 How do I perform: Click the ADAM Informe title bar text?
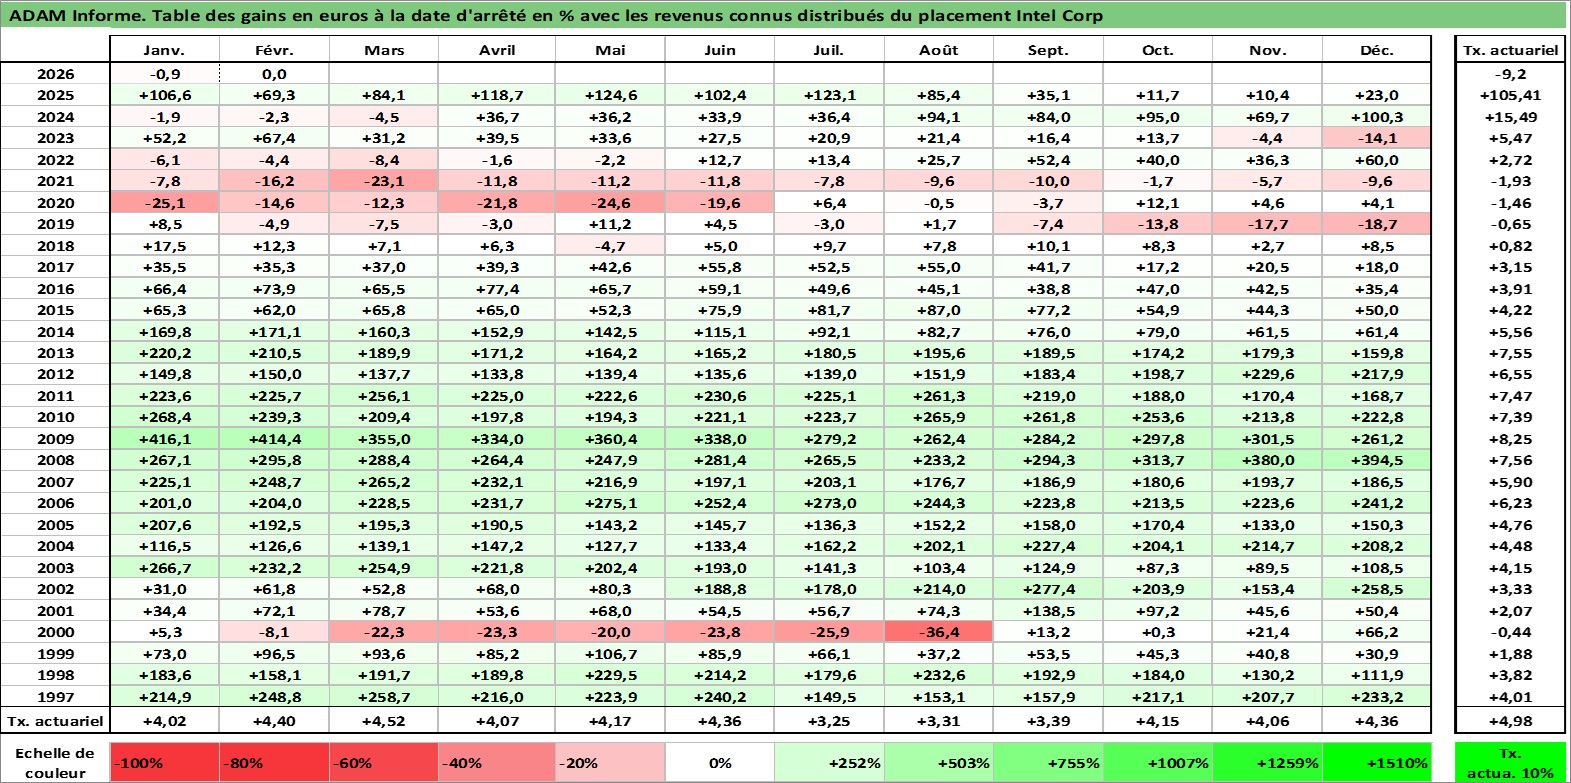[x=556, y=15]
